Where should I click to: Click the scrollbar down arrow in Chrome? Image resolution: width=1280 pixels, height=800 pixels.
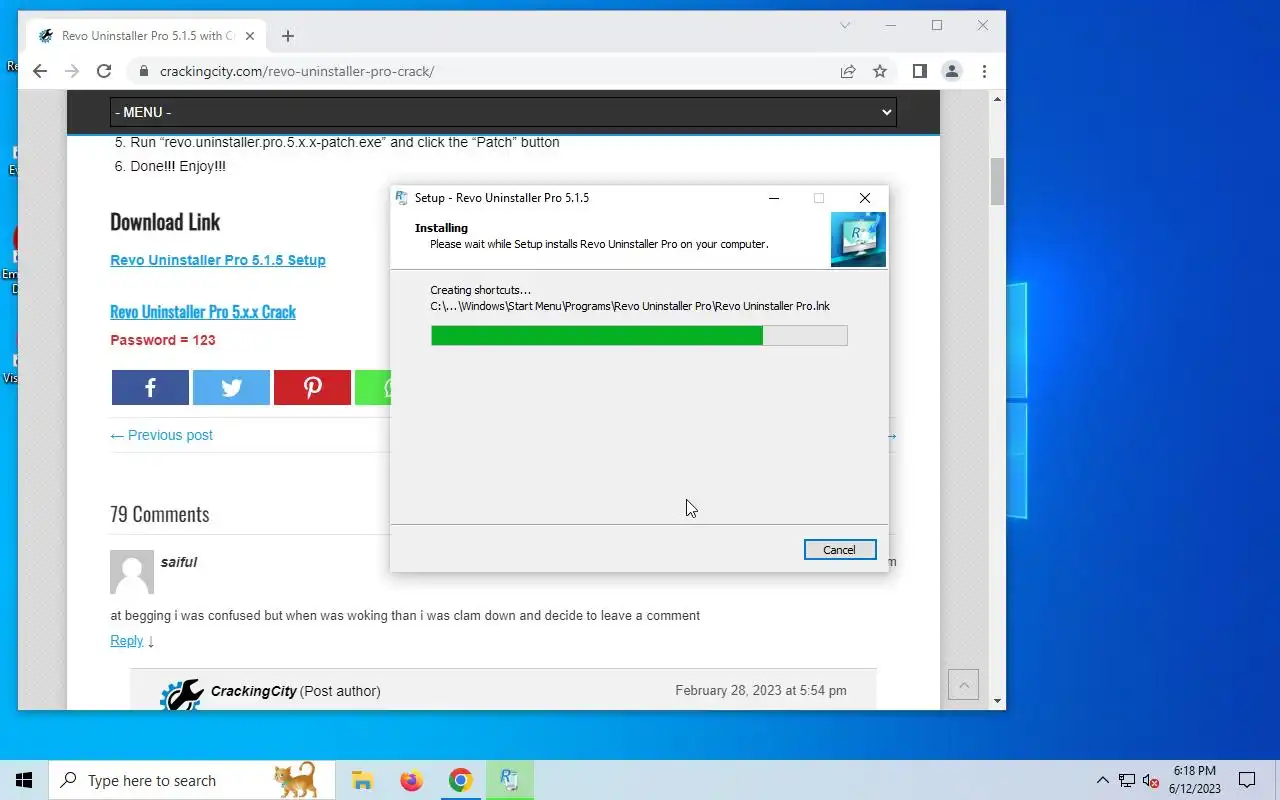pyautogui.click(x=997, y=702)
